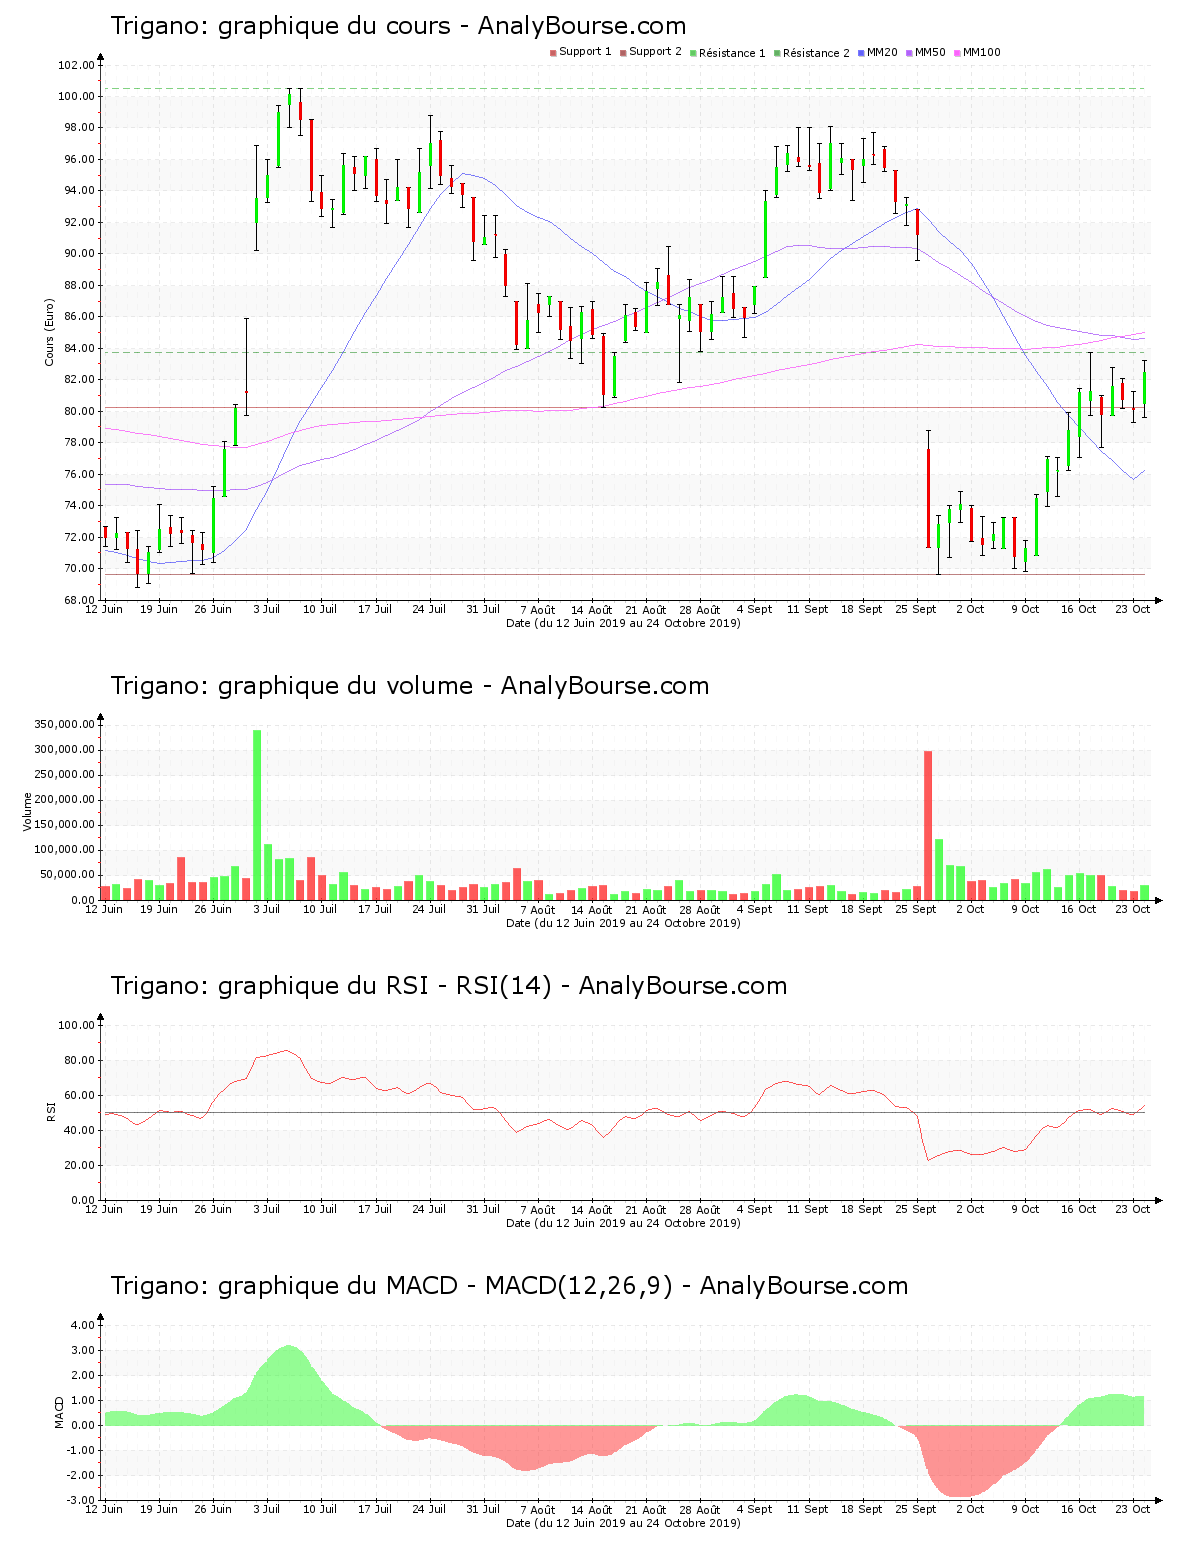Click the title 'Trigano: graphique du cours'
This screenshot has width=1200, height=1550.
(280, 26)
